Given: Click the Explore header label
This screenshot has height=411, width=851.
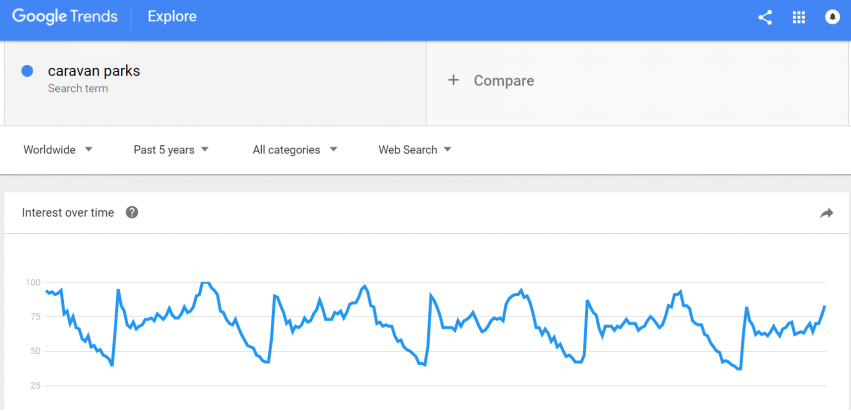Looking at the screenshot, I should pos(172,17).
